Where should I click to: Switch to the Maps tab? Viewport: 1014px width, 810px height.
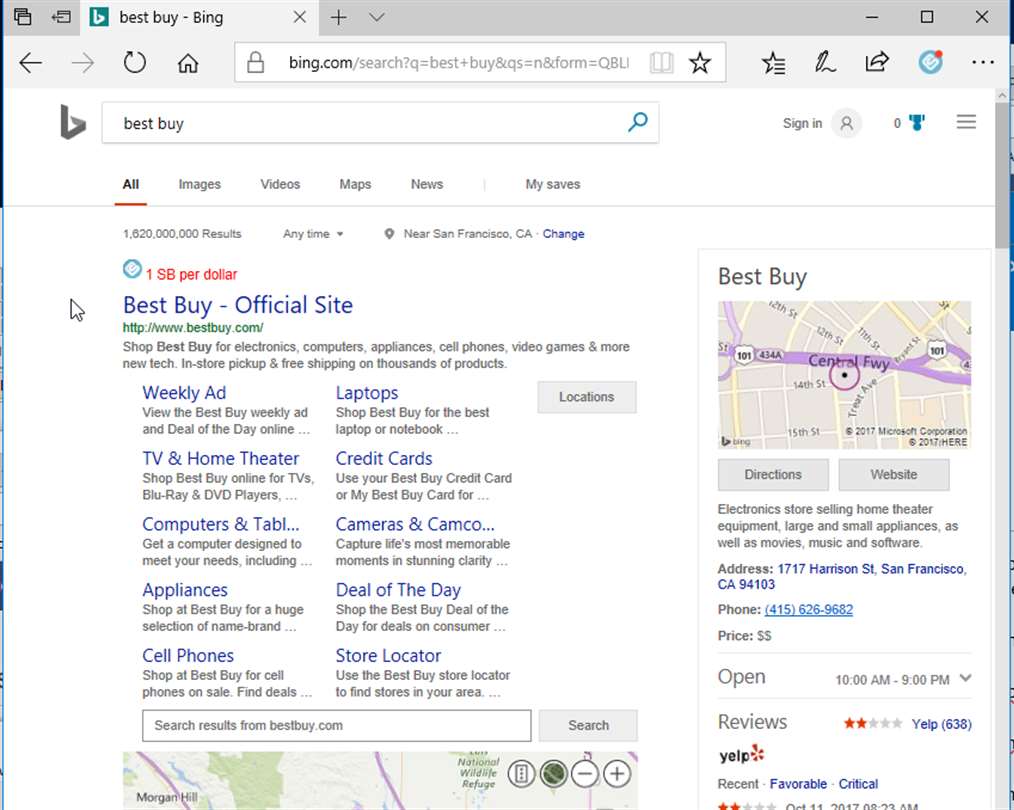pos(355,184)
